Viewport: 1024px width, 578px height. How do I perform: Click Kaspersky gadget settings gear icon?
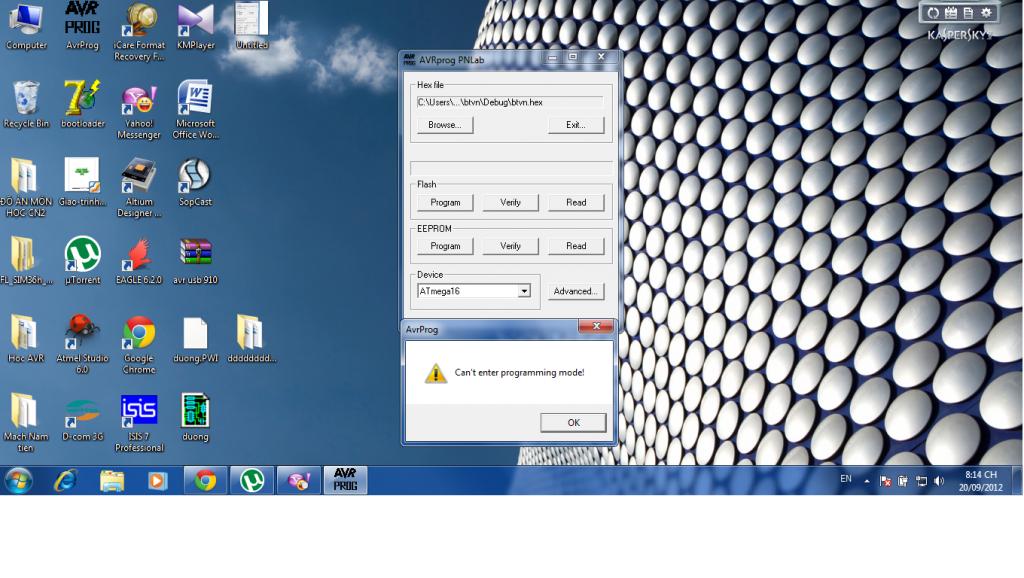click(x=986, y=12)
